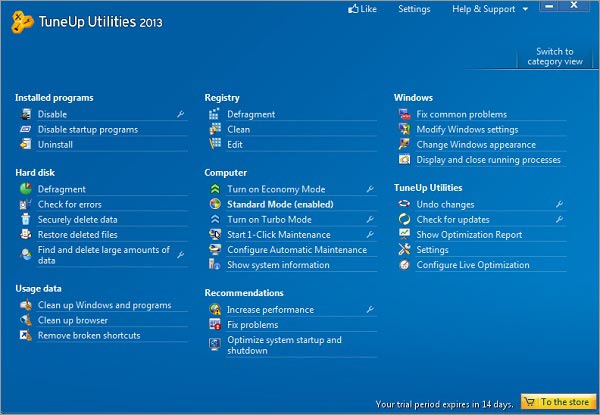The image size is (600, 415).
Task: Click the Like thumbs-up button
Action: (x=362, y=9)
